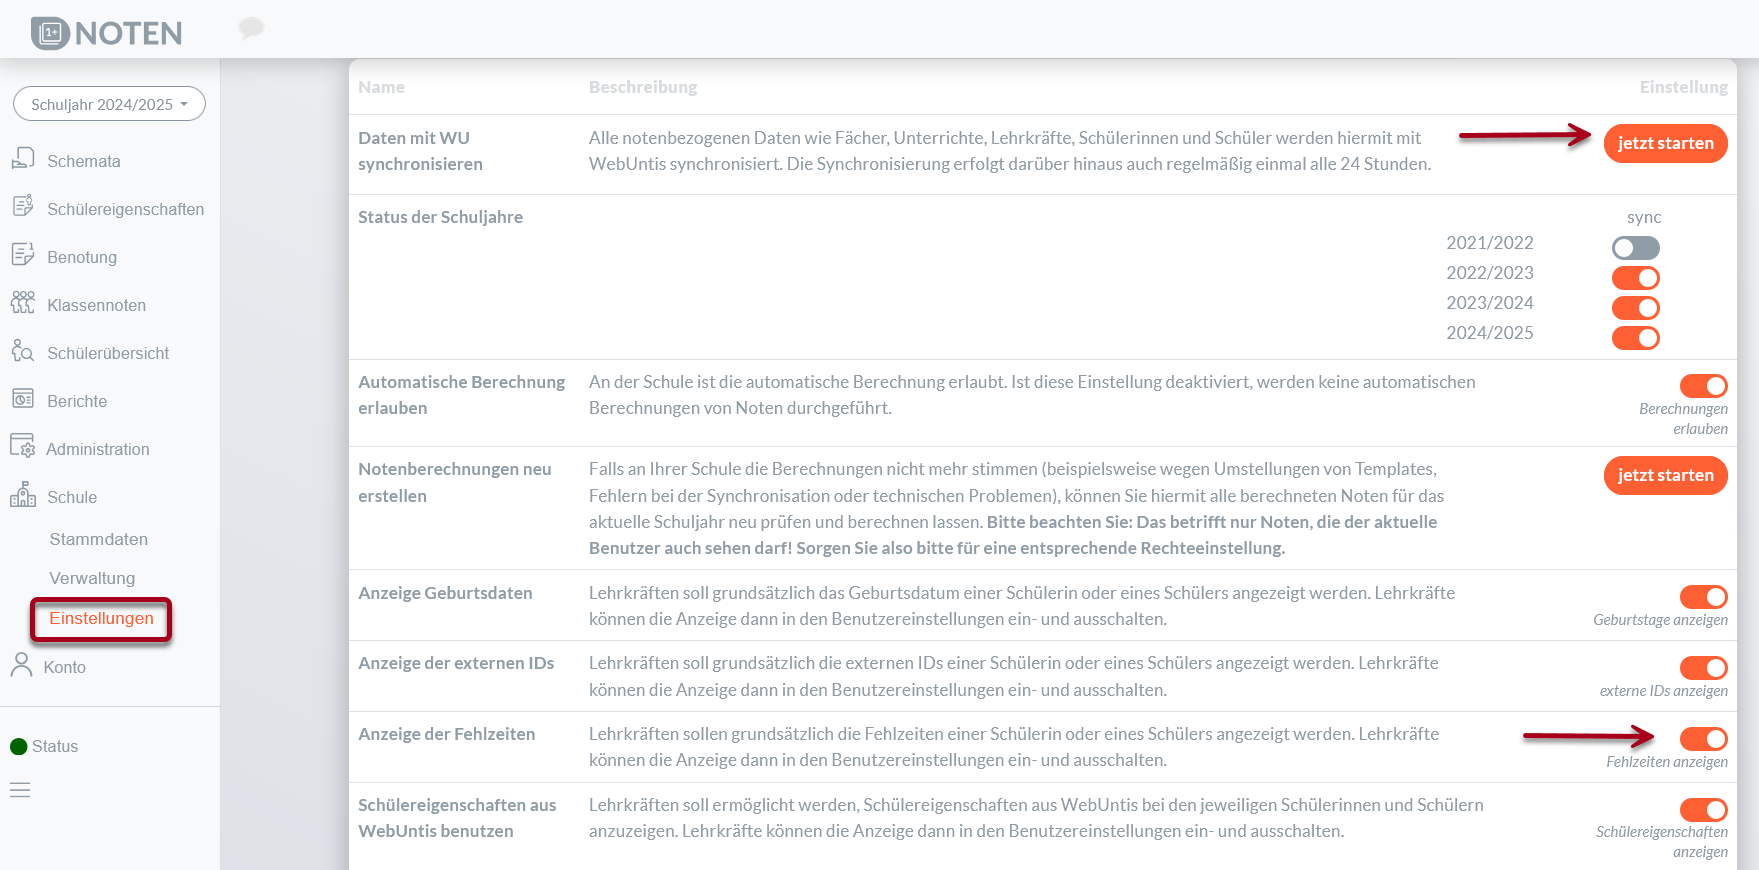The height and width of the screenshot is (870, 1759).
Task: Start WebUntis sync with jetzt starten
Action: point(1665,143)
